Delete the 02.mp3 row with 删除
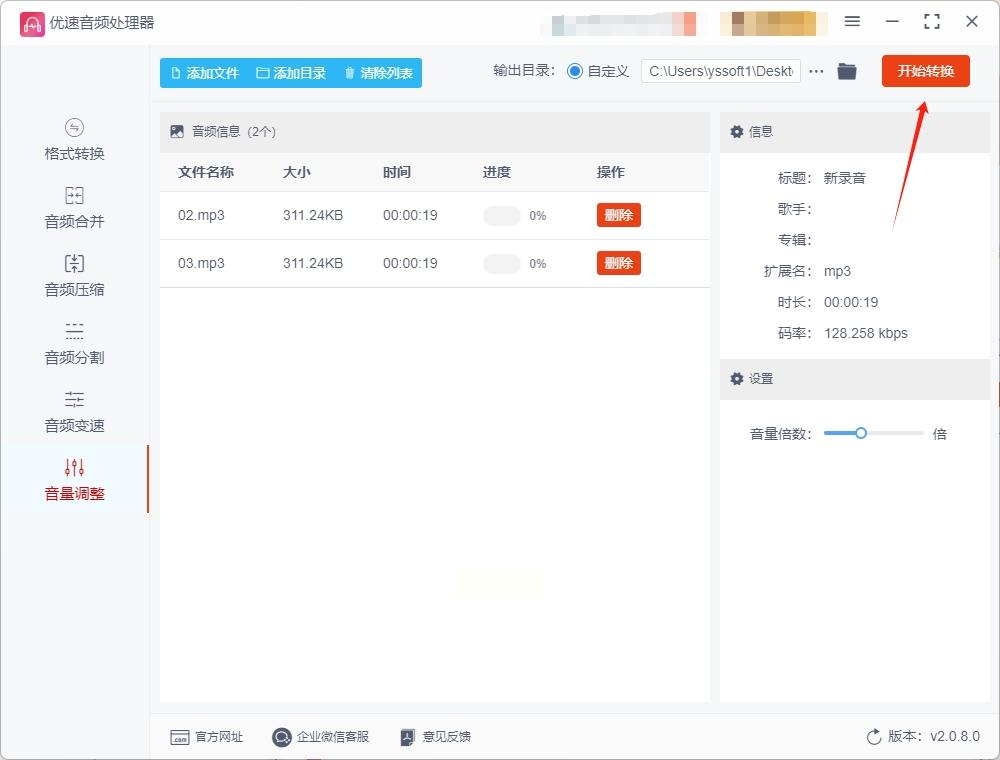The width and height of the screenshot is (1000, 760). 619,215
